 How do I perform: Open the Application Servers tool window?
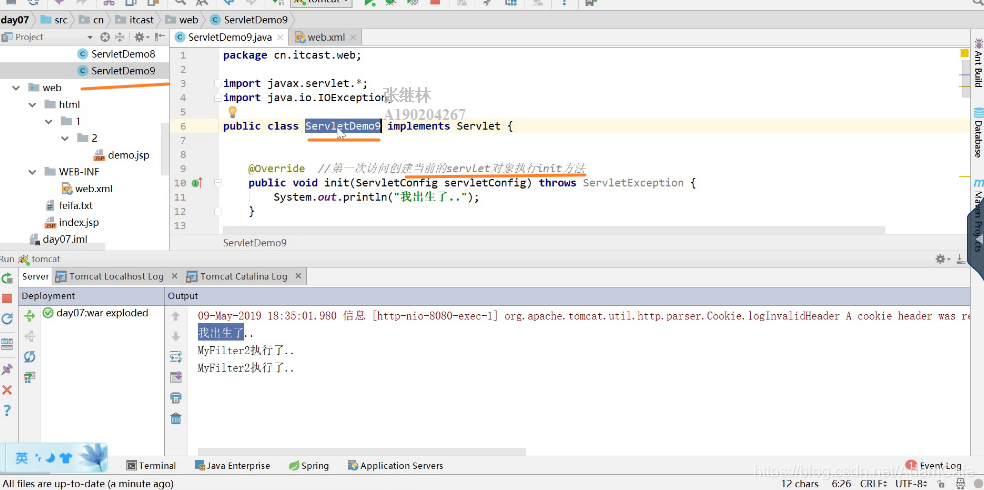pos(395,466)
